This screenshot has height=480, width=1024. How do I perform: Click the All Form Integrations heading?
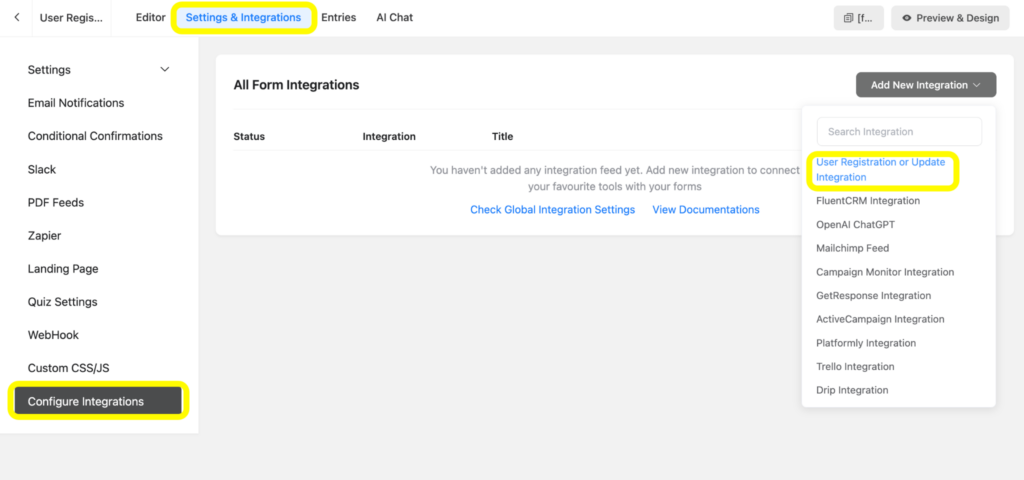click(296, 85)
